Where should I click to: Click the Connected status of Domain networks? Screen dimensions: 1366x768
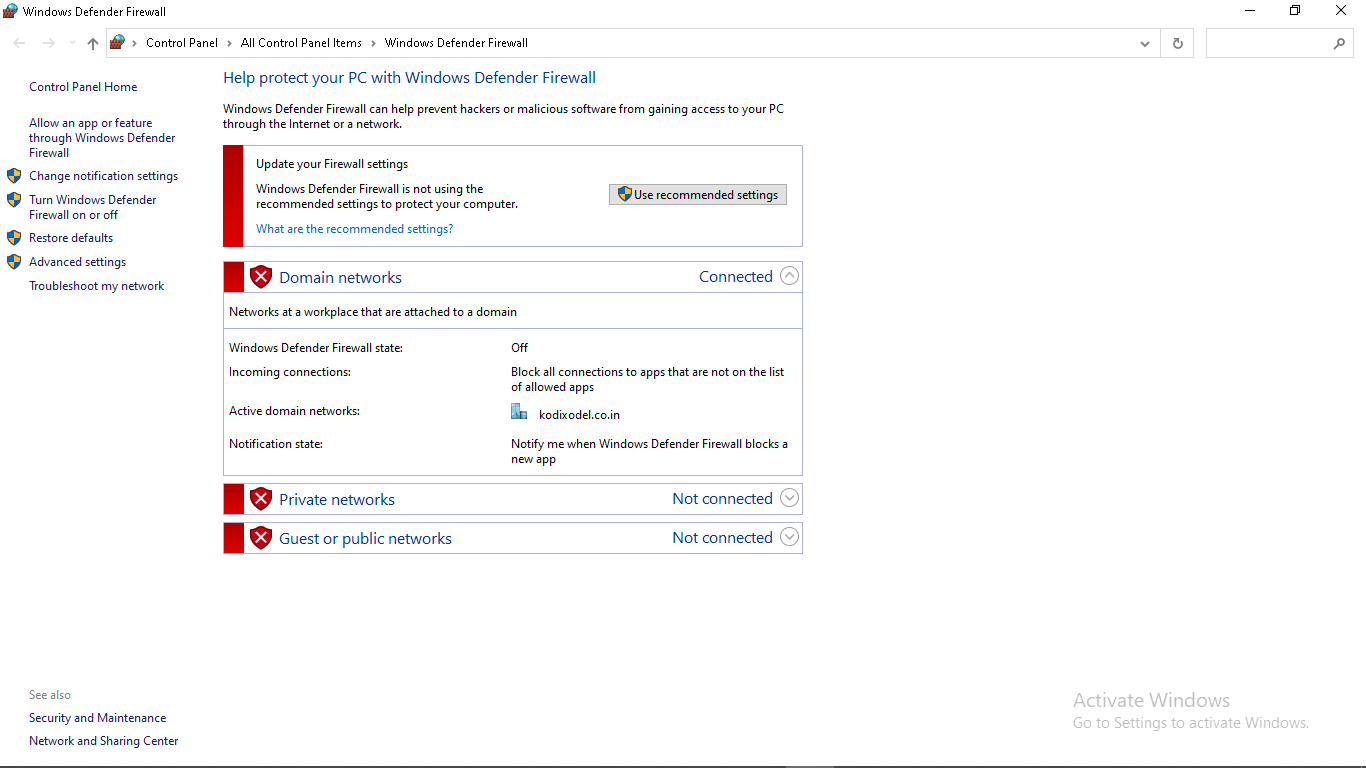pyautogui.click(x=736, y=277)
